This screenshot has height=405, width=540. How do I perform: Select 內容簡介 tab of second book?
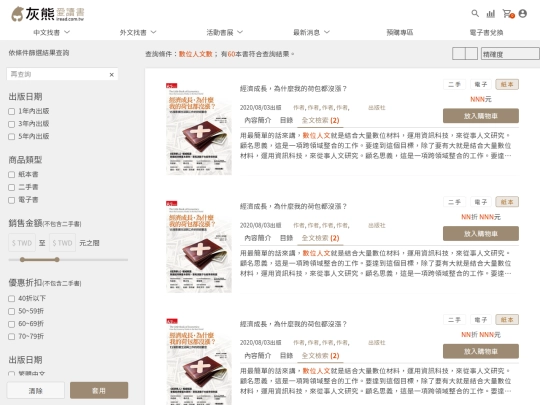(x=258, y=238)
